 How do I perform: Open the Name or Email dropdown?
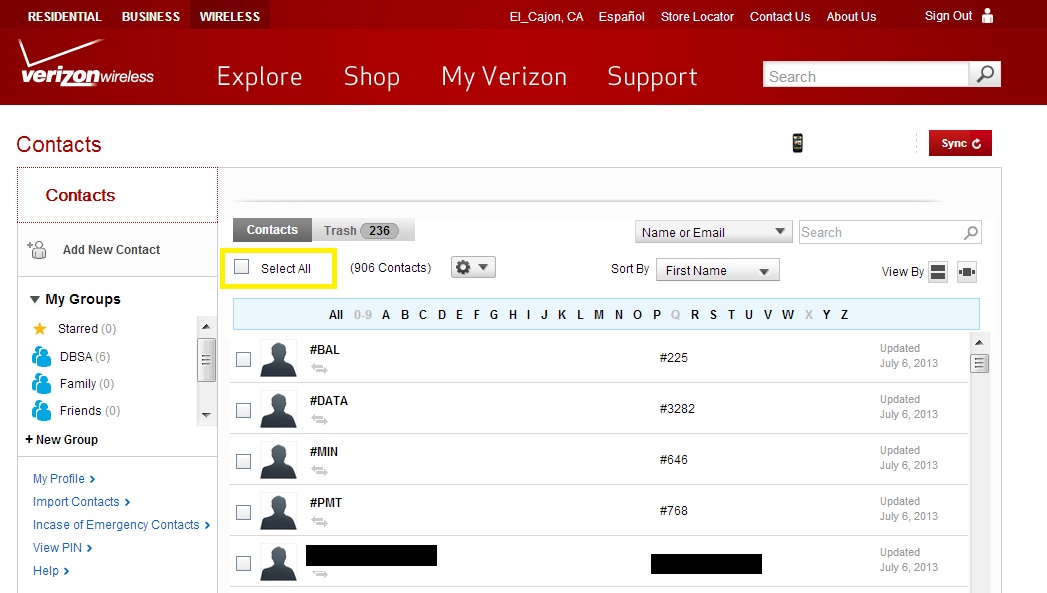713,232
